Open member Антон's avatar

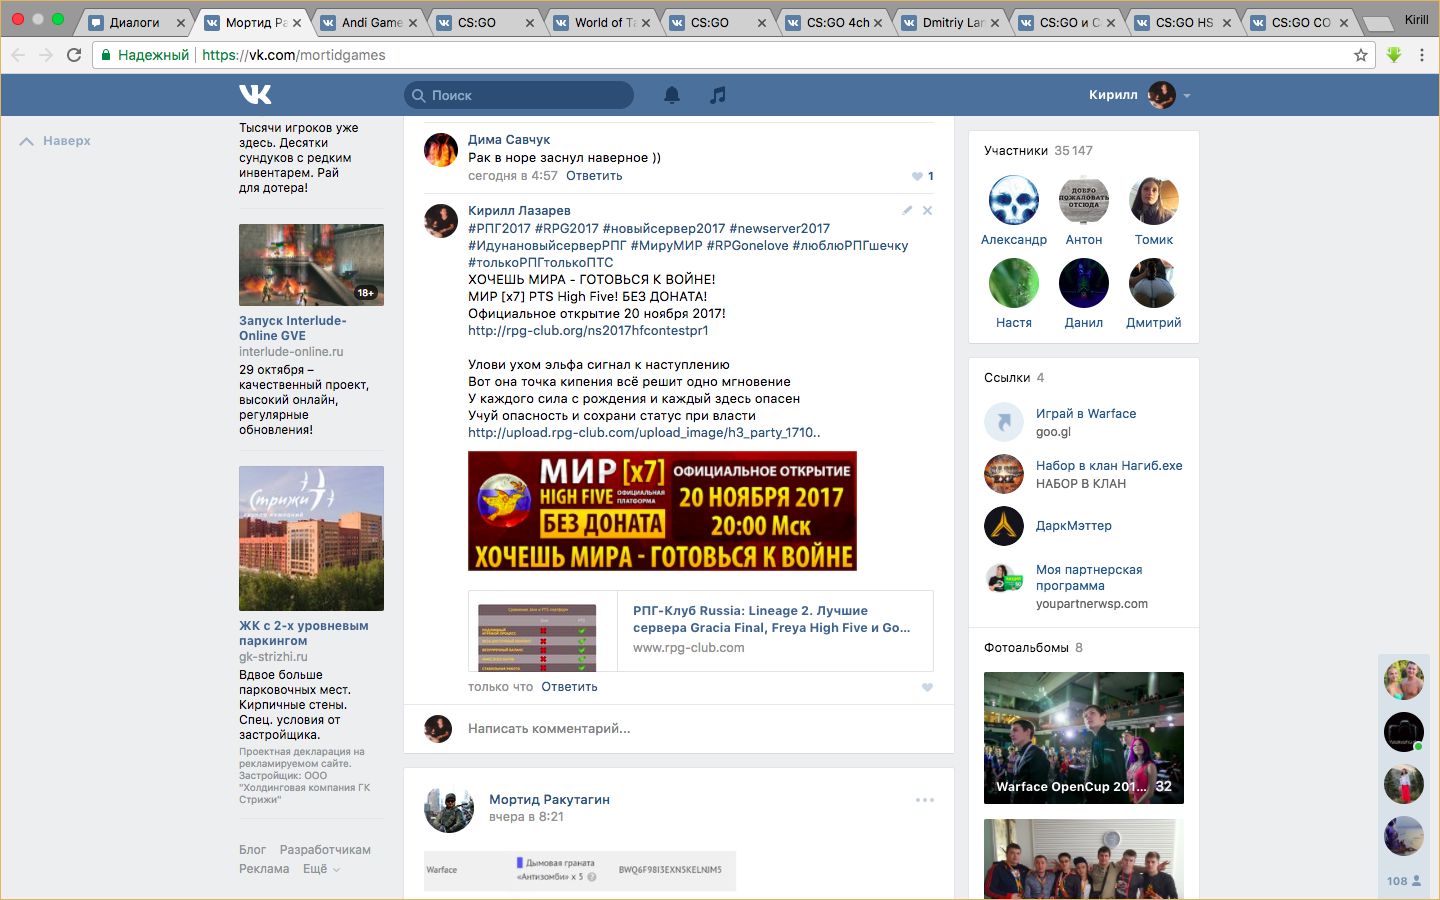(1084, 200)
